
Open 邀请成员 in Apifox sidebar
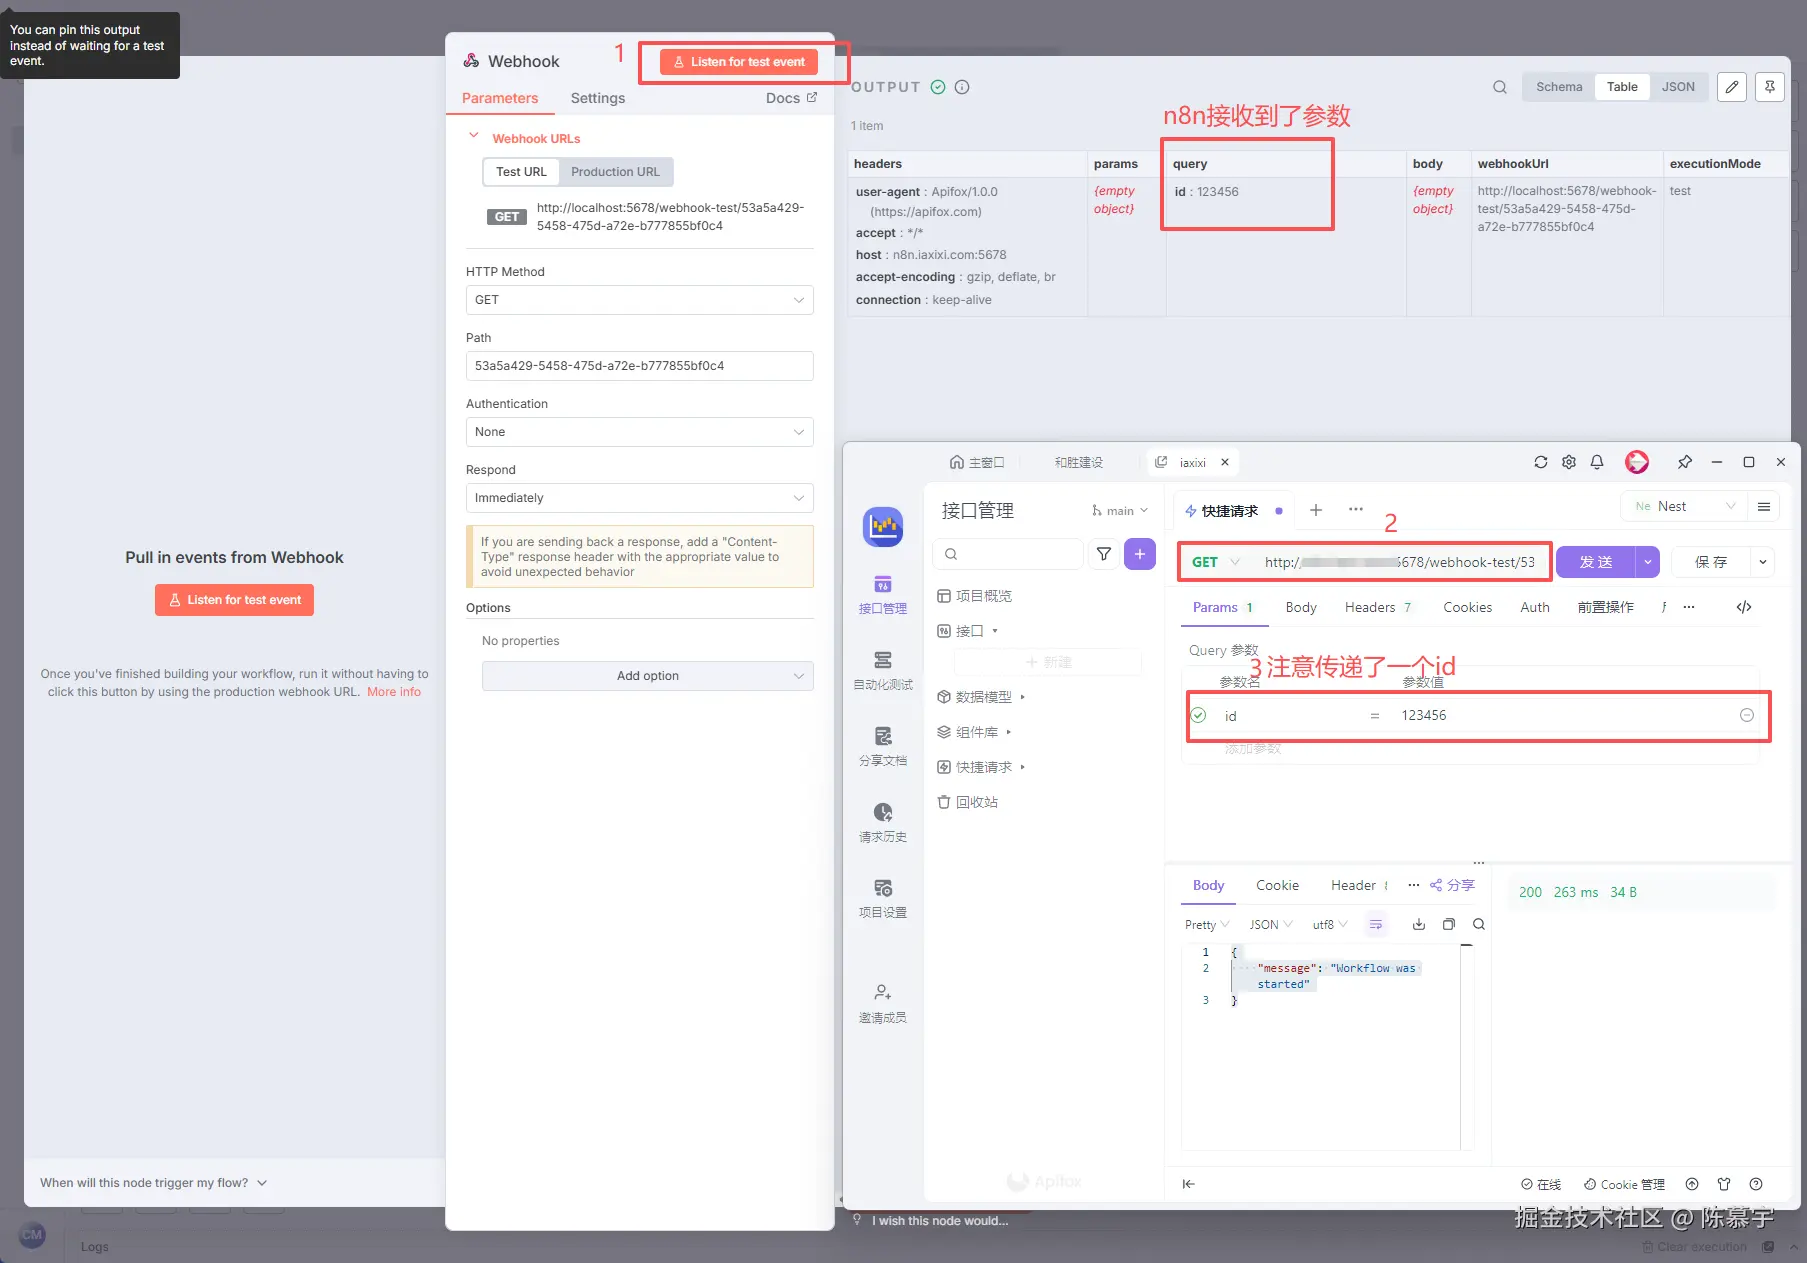883,1004
